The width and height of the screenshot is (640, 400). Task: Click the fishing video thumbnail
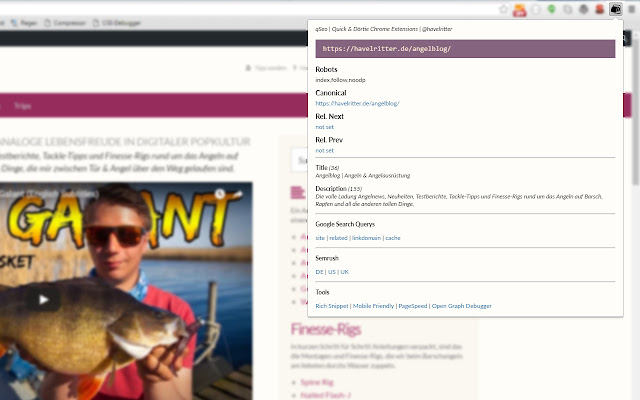click(x=126, y=291)
